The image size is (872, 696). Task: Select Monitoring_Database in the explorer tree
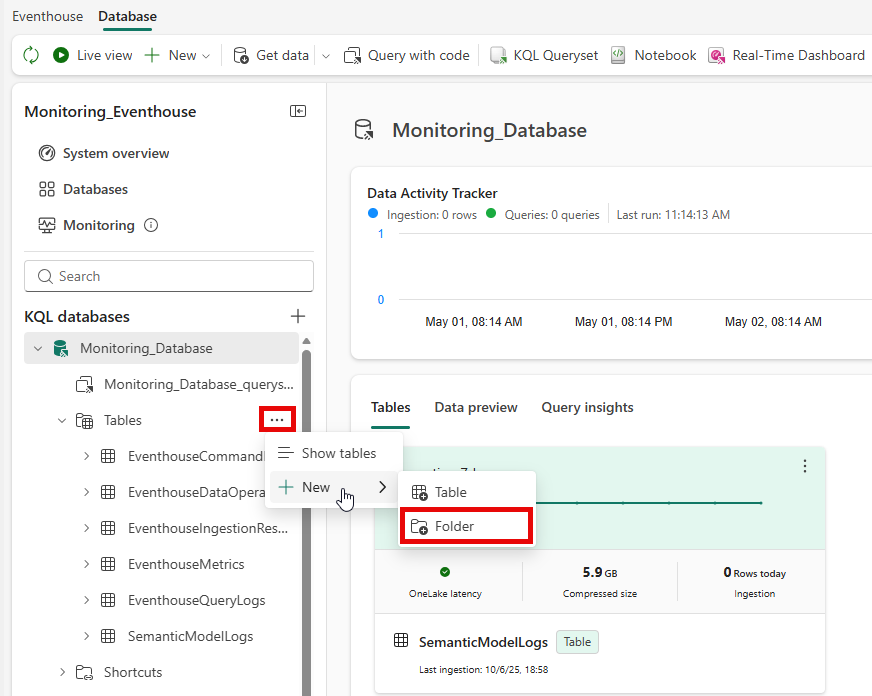tap(161, 348)
